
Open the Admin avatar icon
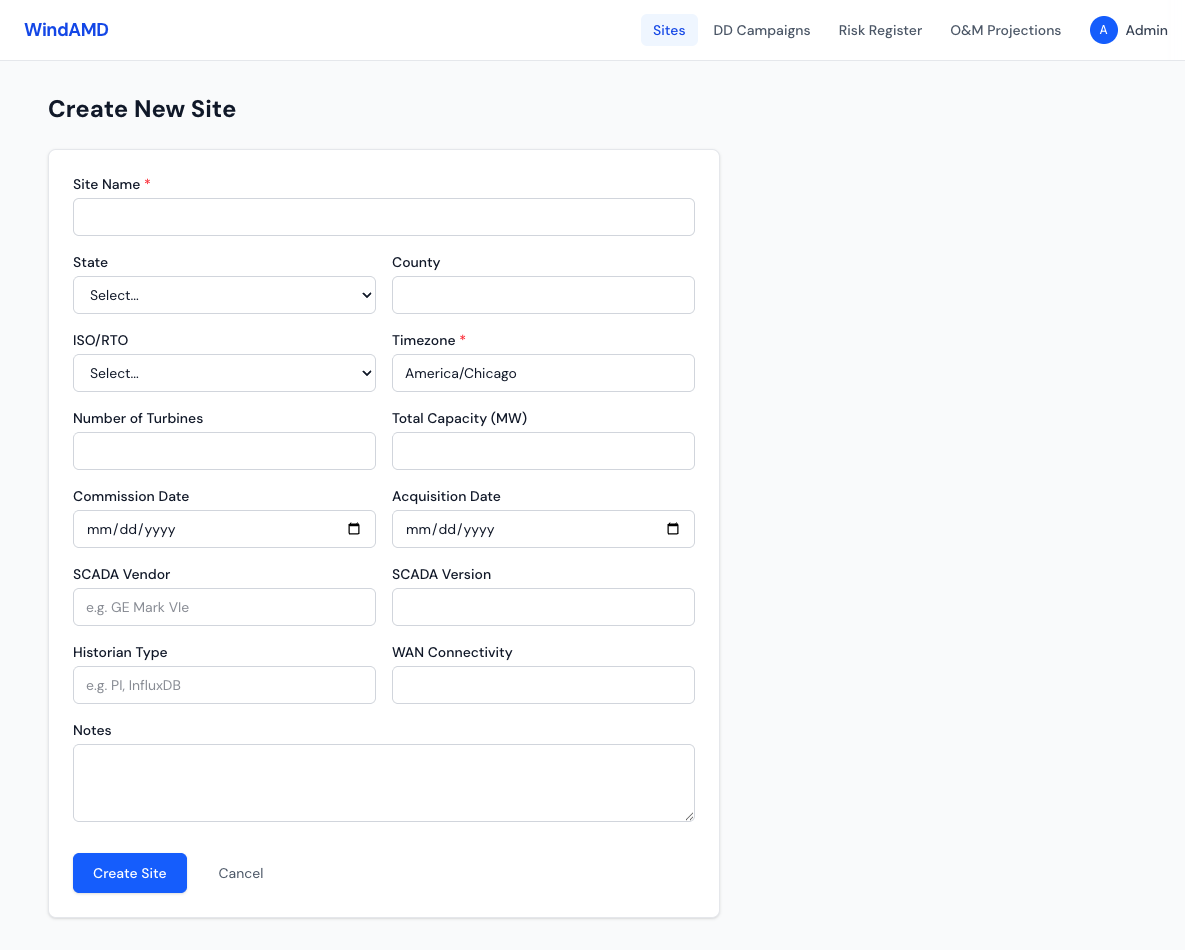pos(1103,30)
